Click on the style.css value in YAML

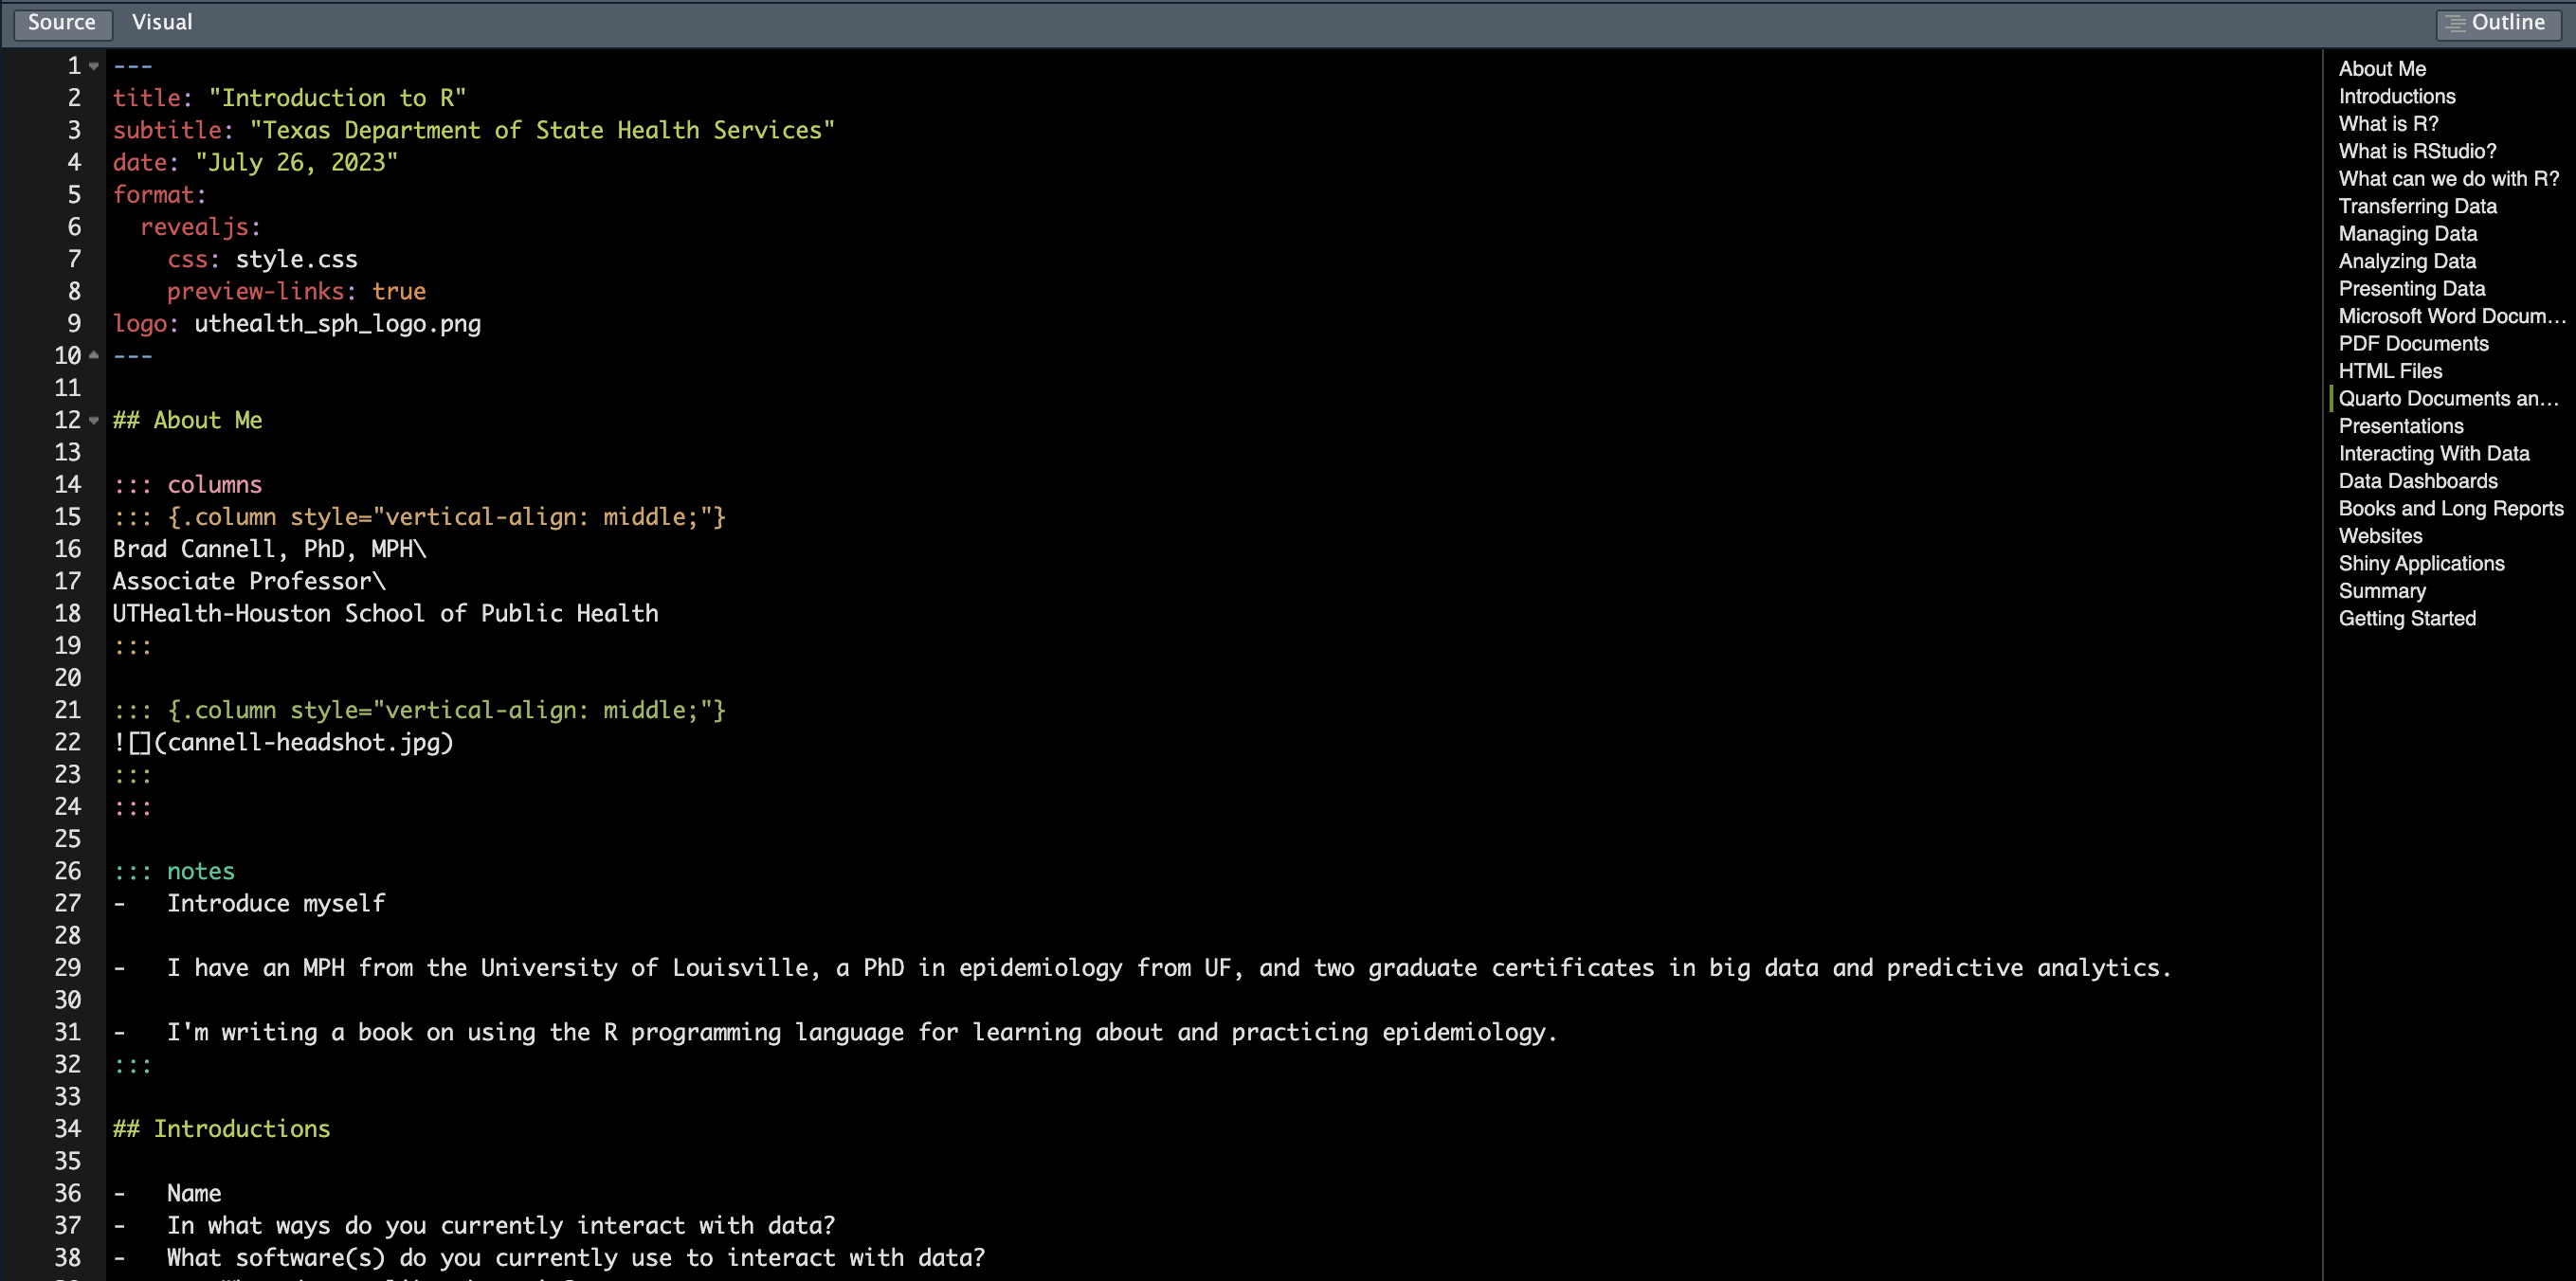pyautogui.click(x=296, y=259)
